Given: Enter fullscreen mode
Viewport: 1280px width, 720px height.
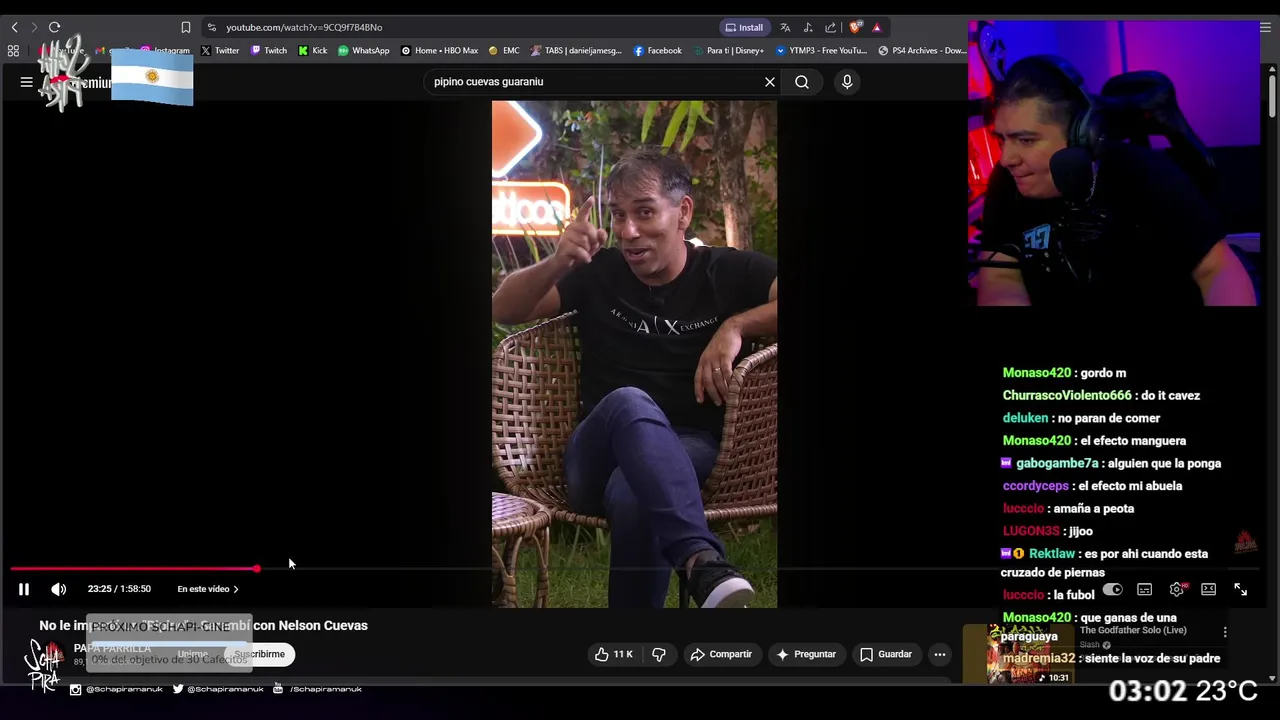Looking at the screenshot, I should point(1241,590).
